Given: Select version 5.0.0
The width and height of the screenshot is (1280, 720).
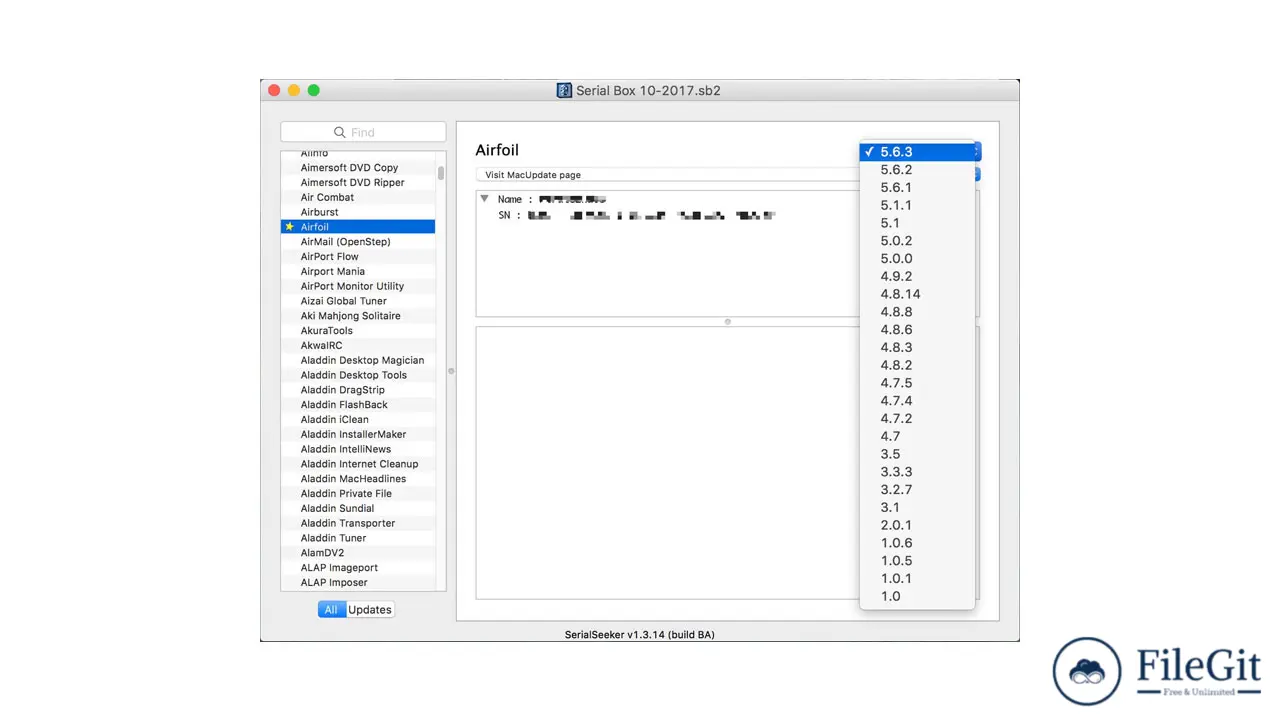Looking at the screenshot, I should (917, 258).
